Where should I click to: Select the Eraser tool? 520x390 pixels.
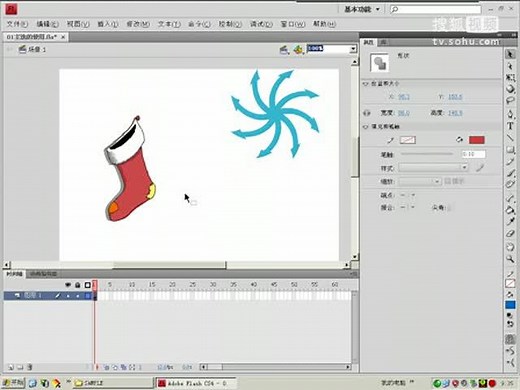click(510, 233)
